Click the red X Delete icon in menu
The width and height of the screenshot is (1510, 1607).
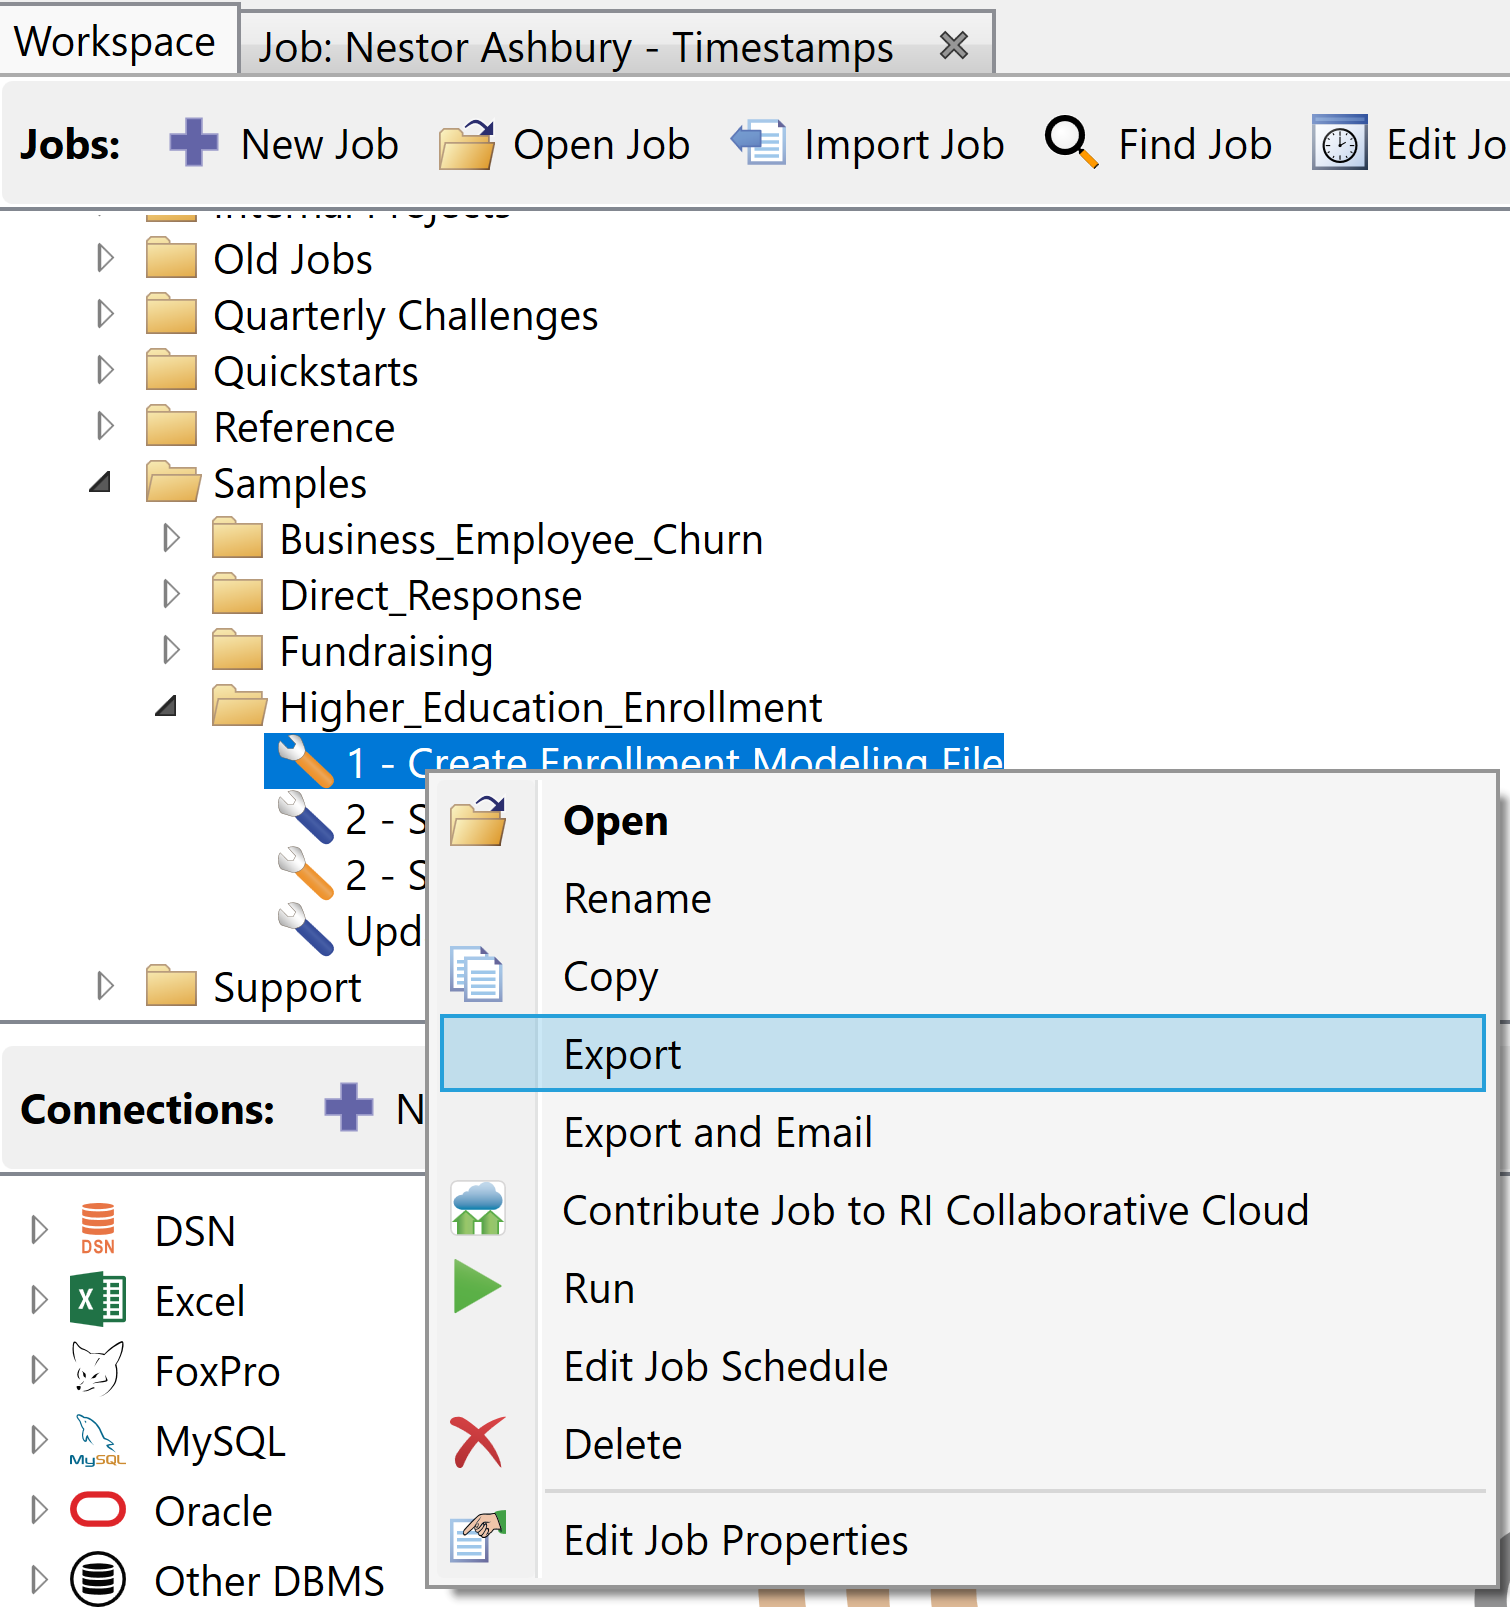[477, 1442]
